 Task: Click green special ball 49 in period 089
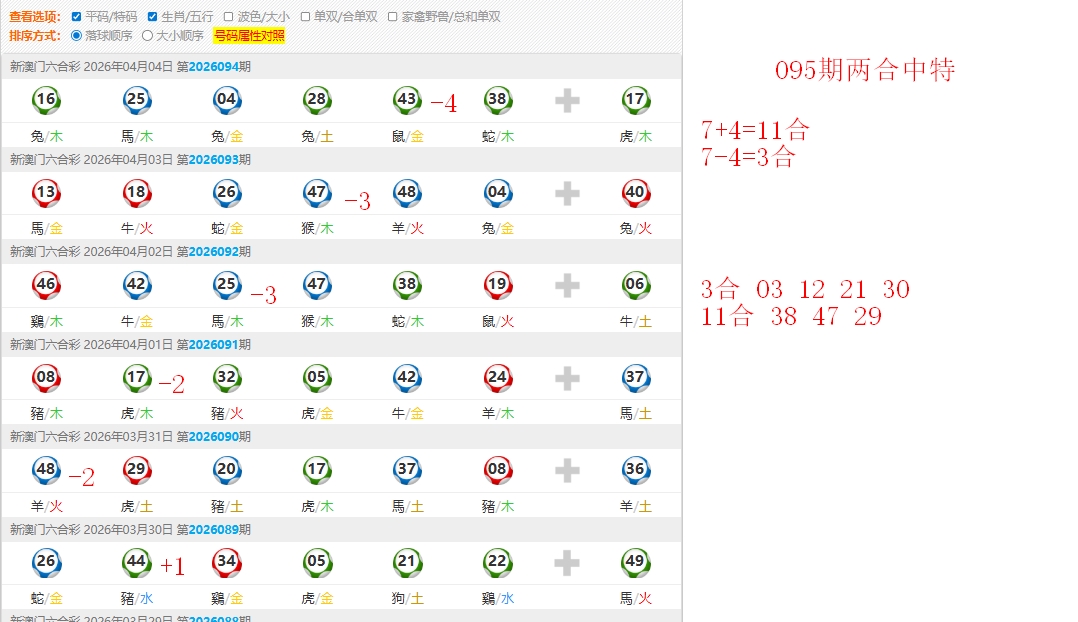tap(636, 562)
